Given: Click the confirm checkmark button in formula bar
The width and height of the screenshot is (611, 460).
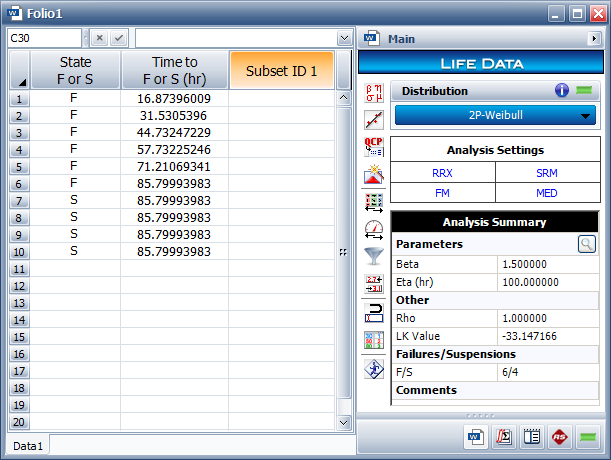Looking at the screenshot, I should [119, 38].
